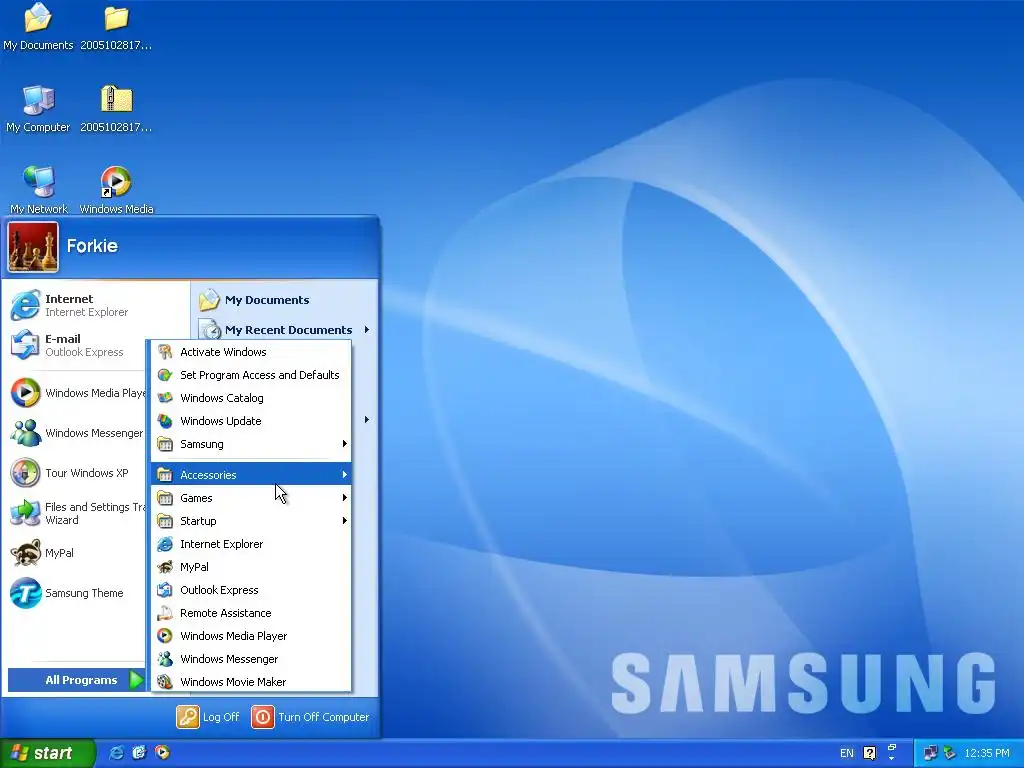Open the Accessories folder
Viewport: 1024px width, 768px height.
251,475
